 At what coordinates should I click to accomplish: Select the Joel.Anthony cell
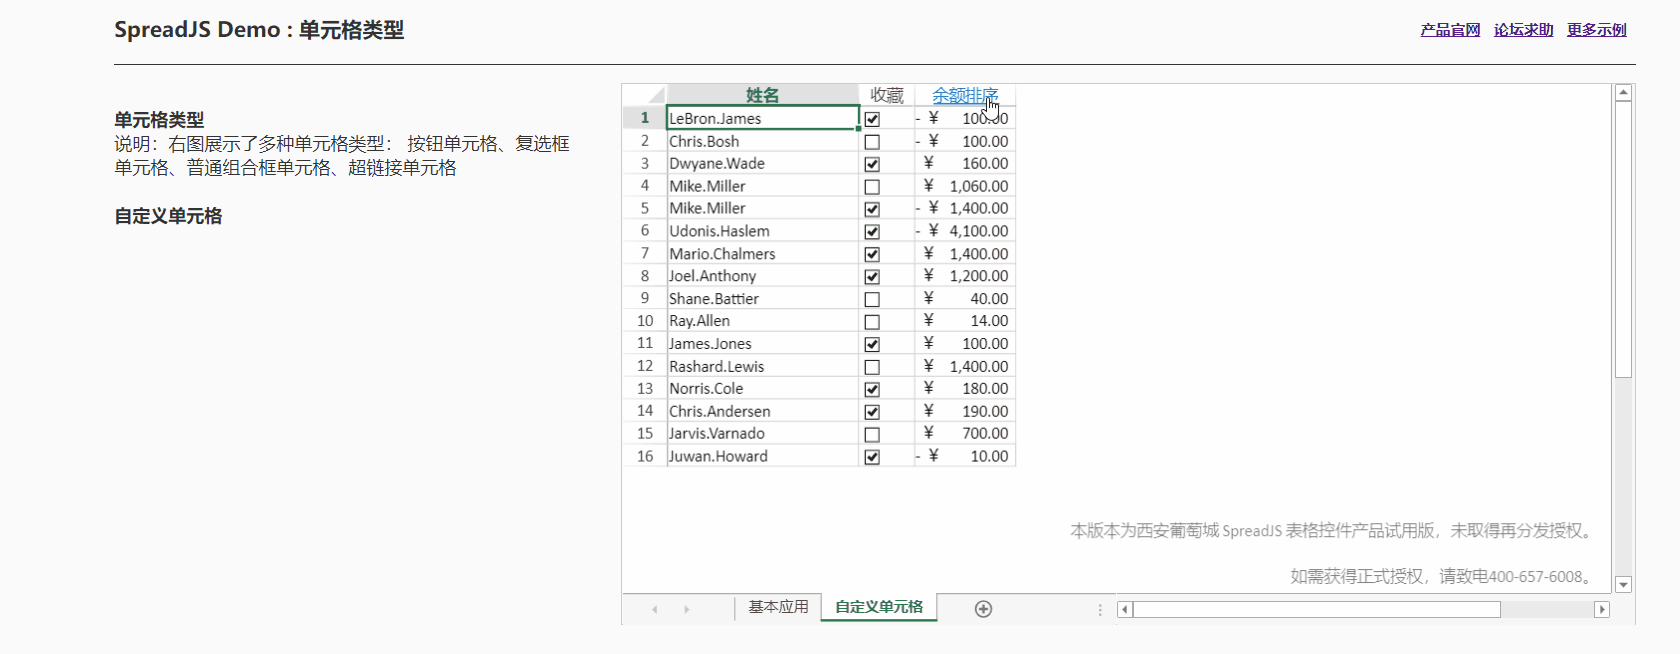[762, 276]
